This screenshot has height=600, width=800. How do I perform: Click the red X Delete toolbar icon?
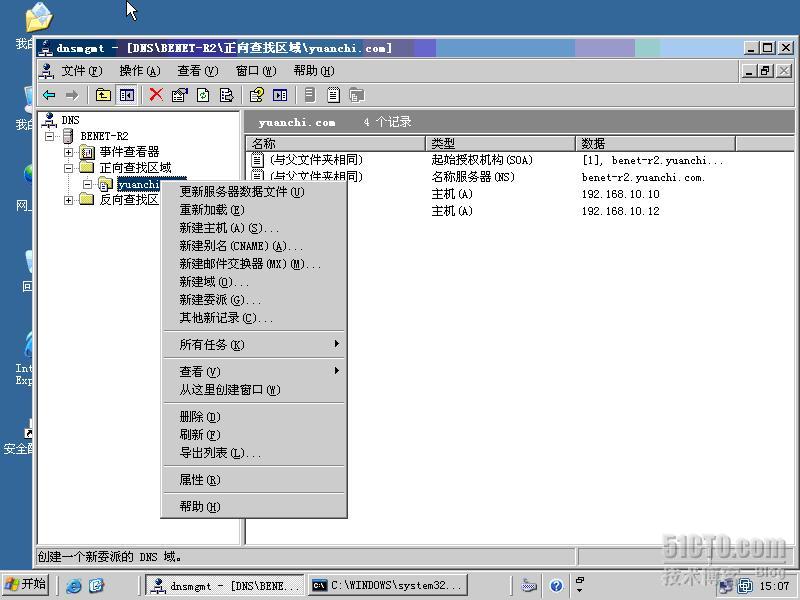[156, 95]
